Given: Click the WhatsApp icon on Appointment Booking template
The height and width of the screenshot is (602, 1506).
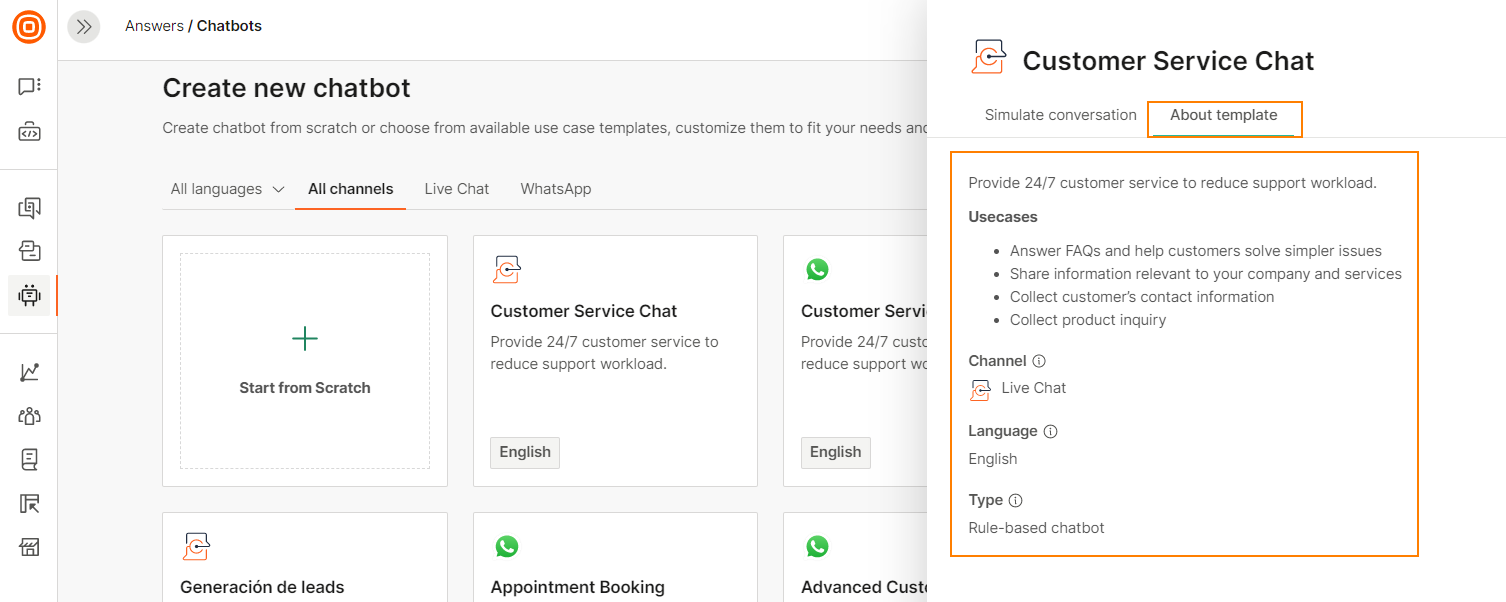Looking at the screenshot, I should pos(507,546).
